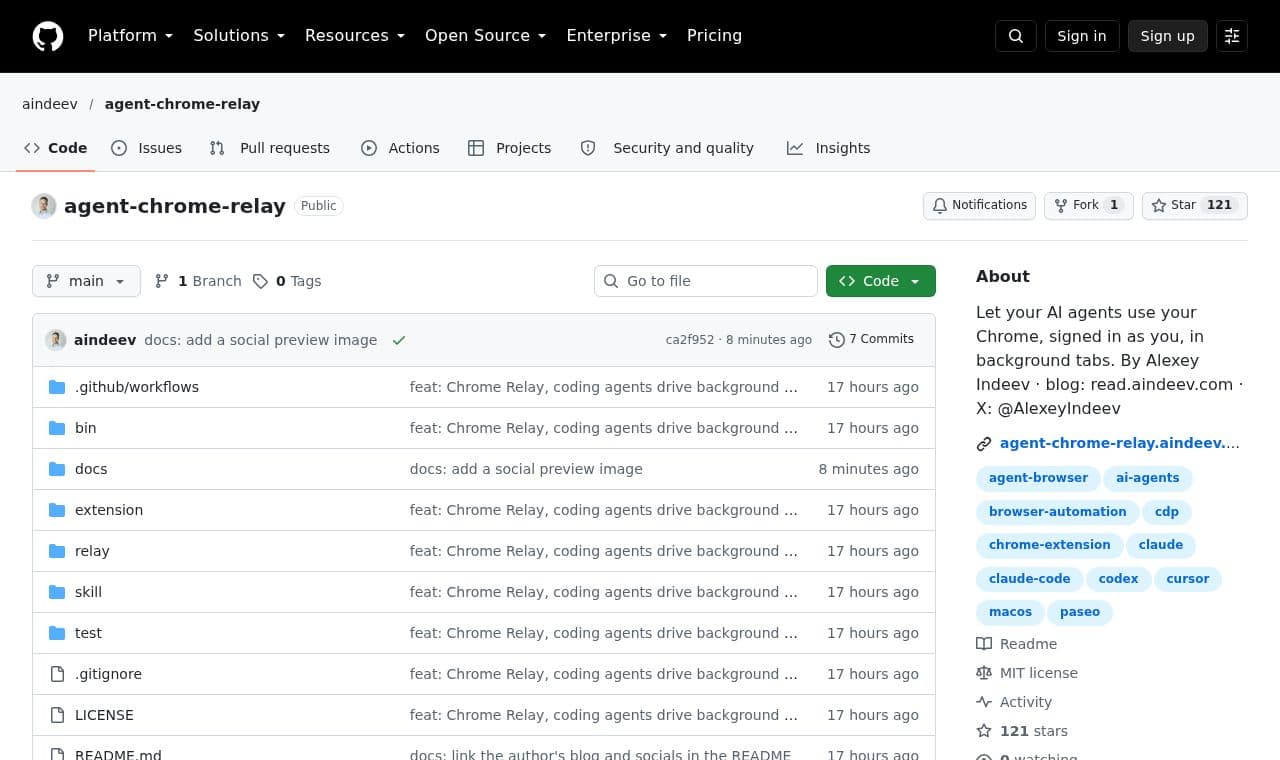Click the link icon beside the website URL
The width and height of the screenshot is (1280, 760).
(x=984, y=444)
